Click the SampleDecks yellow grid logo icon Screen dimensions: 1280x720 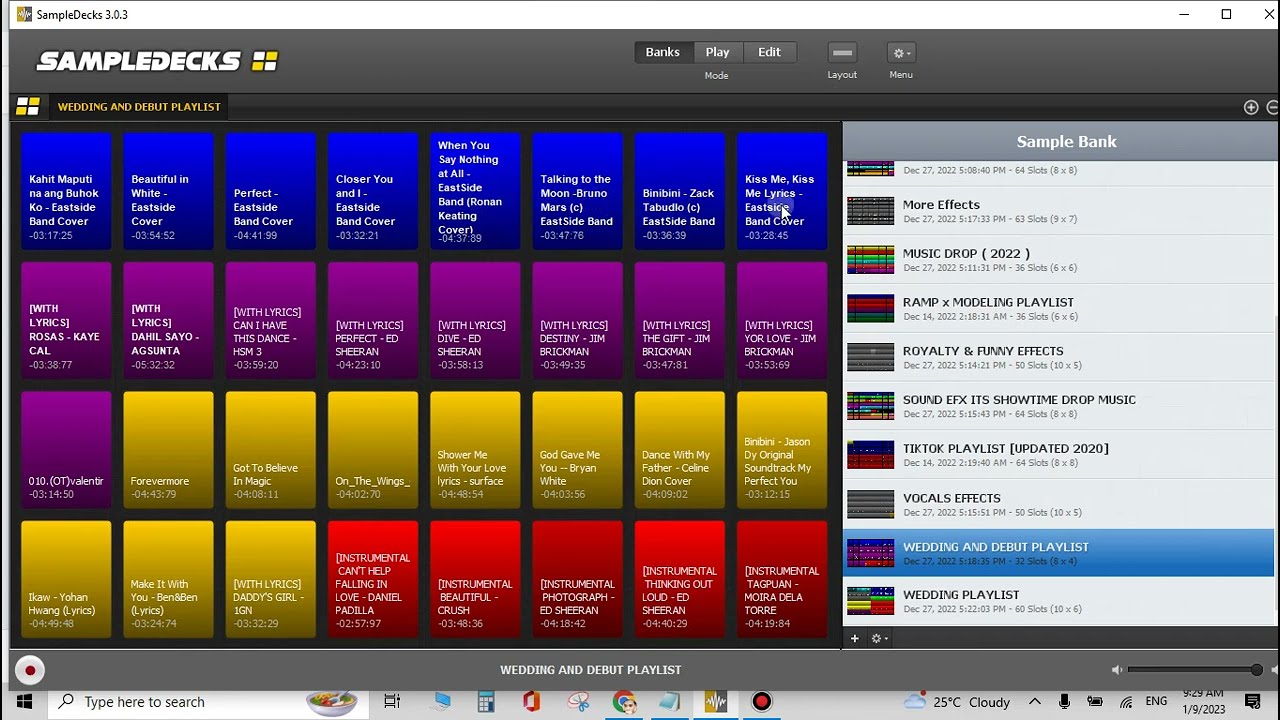[264, 62]
